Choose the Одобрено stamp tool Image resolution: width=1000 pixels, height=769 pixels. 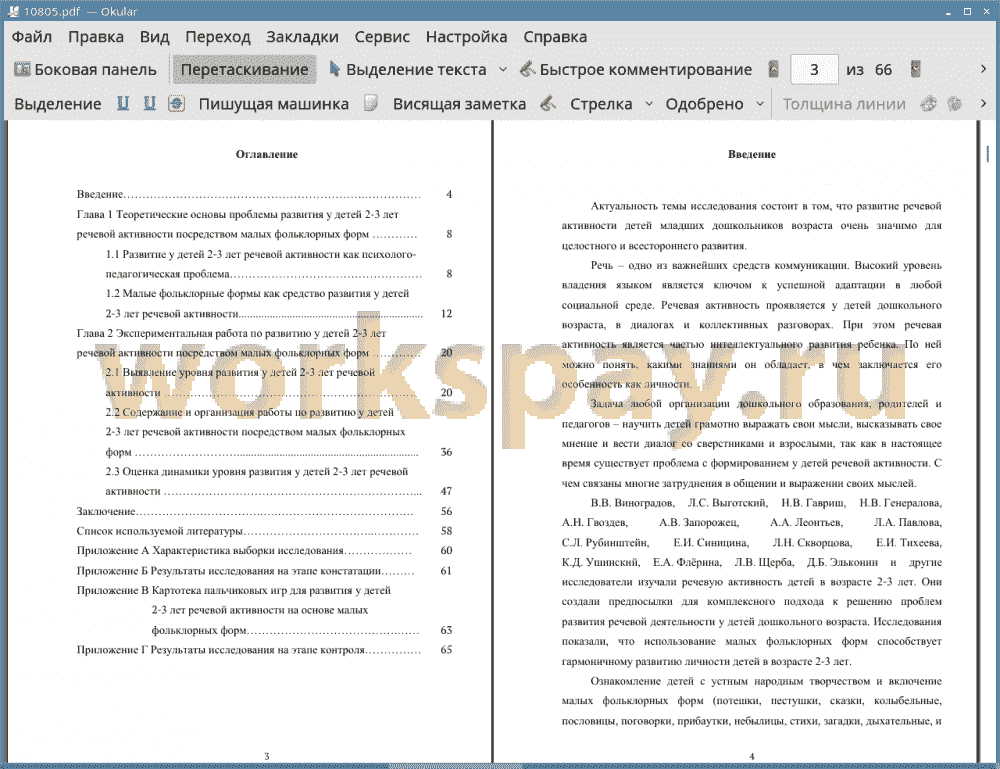tap(704, 104)
